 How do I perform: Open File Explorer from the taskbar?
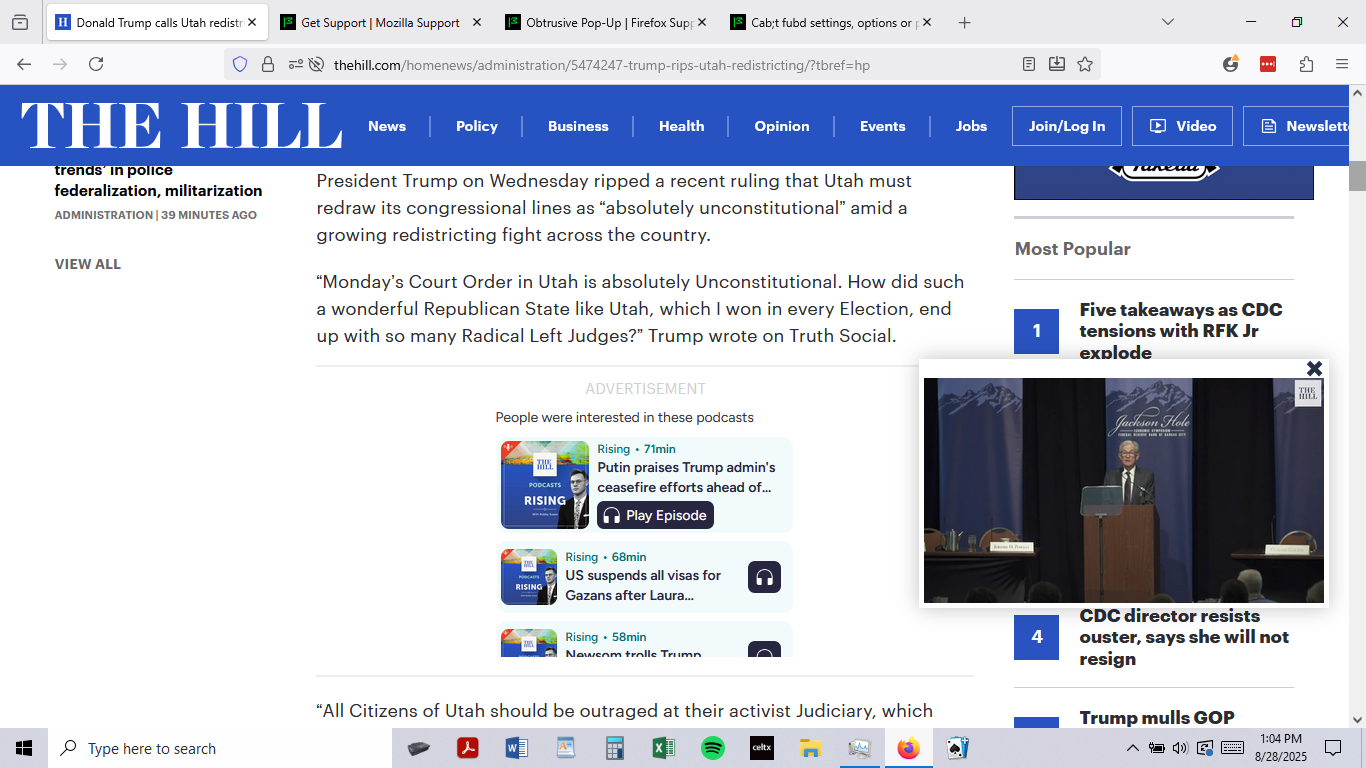[x=810, y=748]
